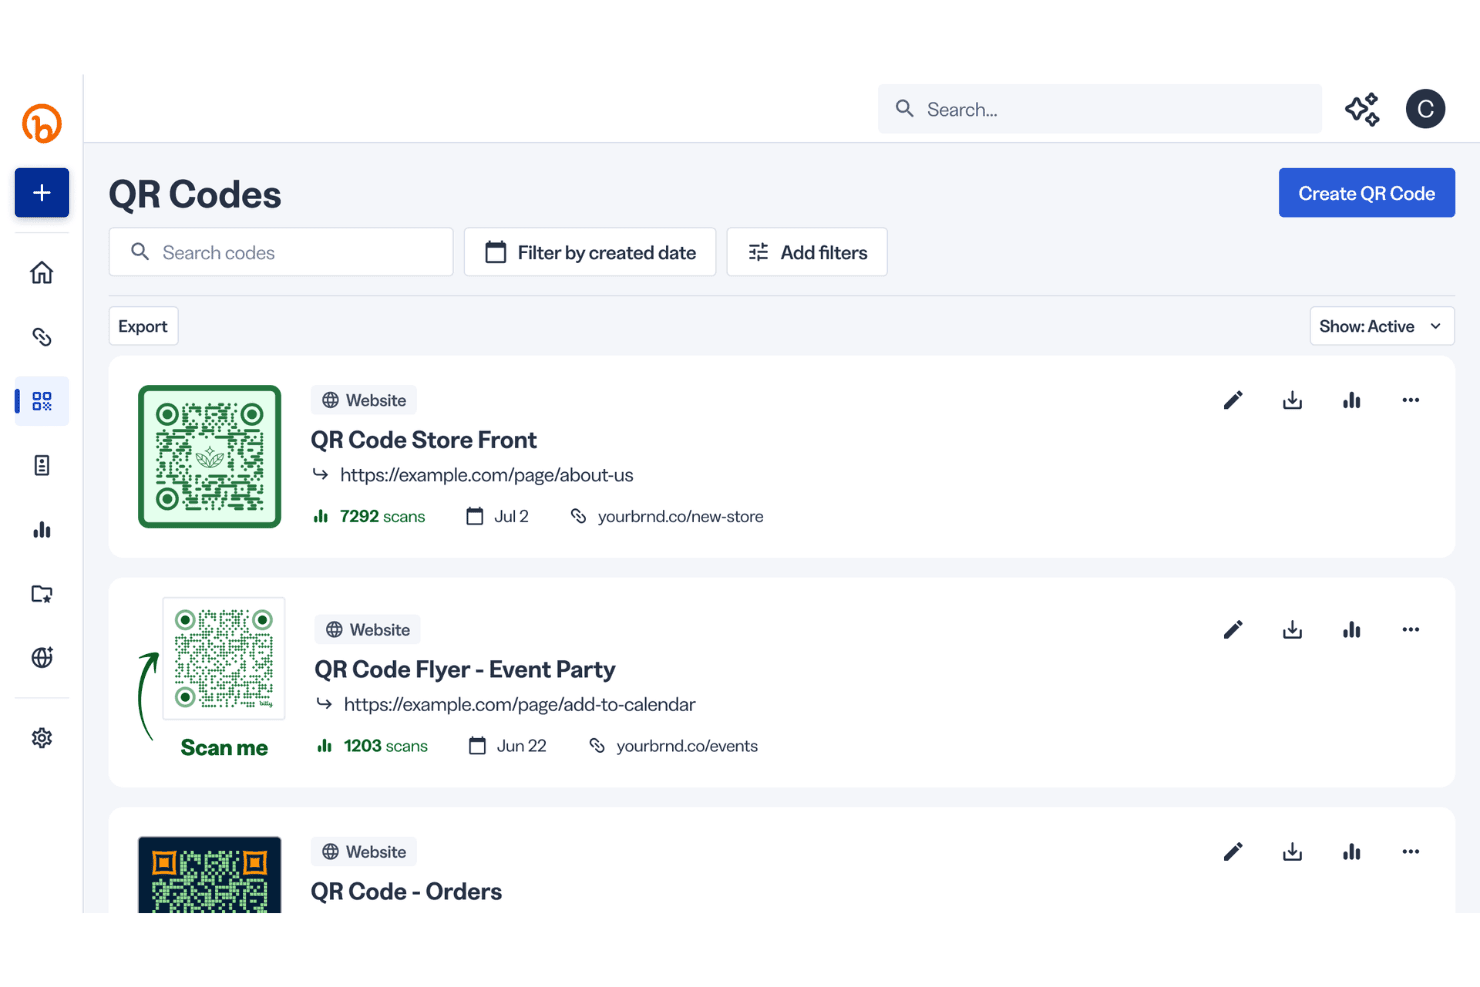The width and height of the screenshot is (1480, 987).
Task: Edit QR Code - Orders with pencil
Action: click(x=1233, y=852)
